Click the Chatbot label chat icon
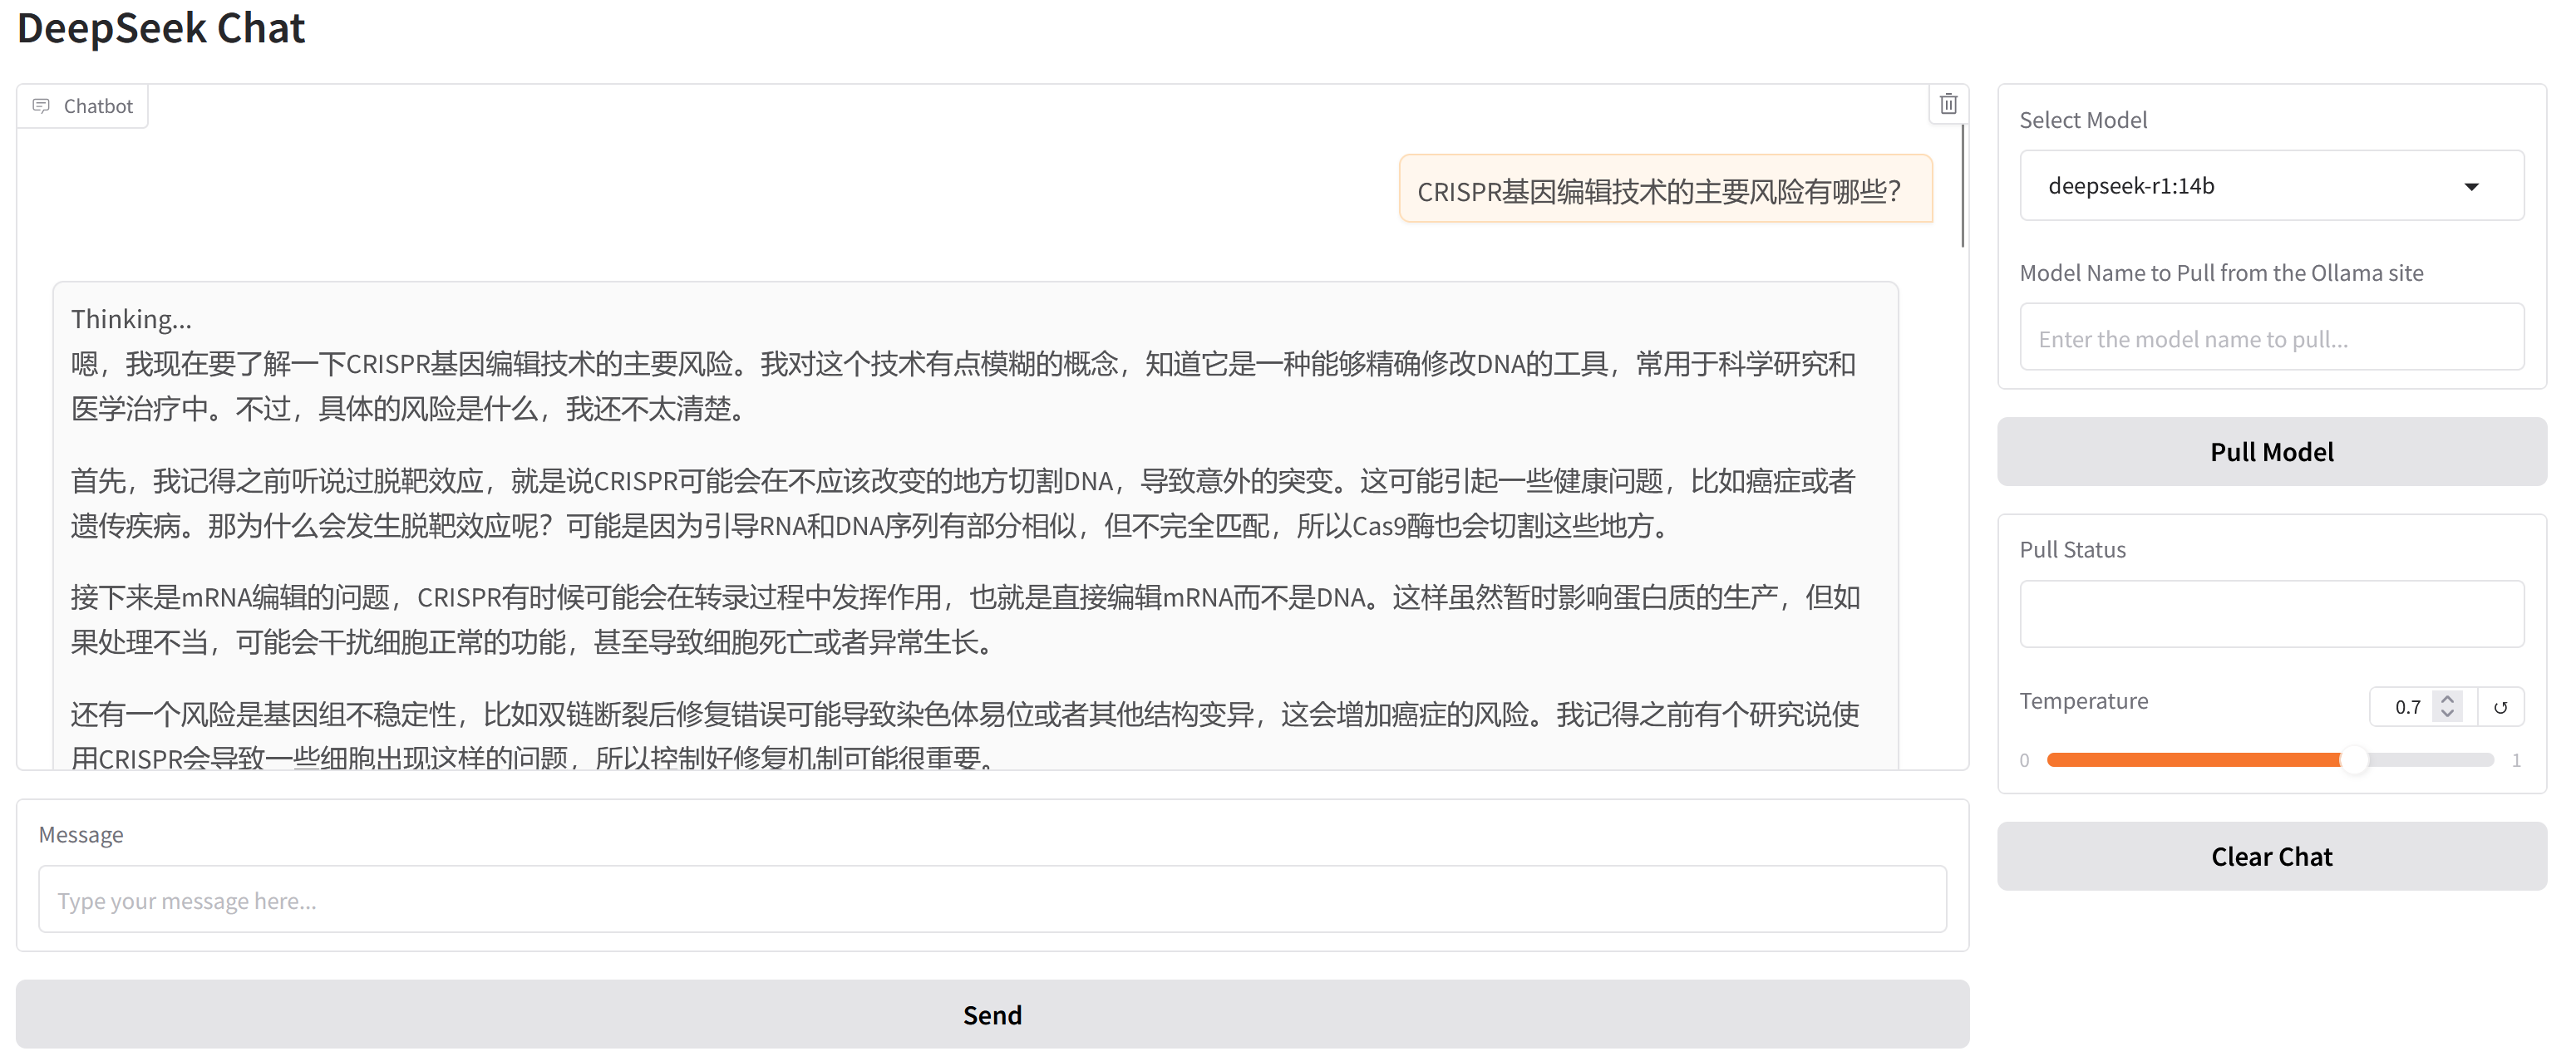 [x=41, y=106]
